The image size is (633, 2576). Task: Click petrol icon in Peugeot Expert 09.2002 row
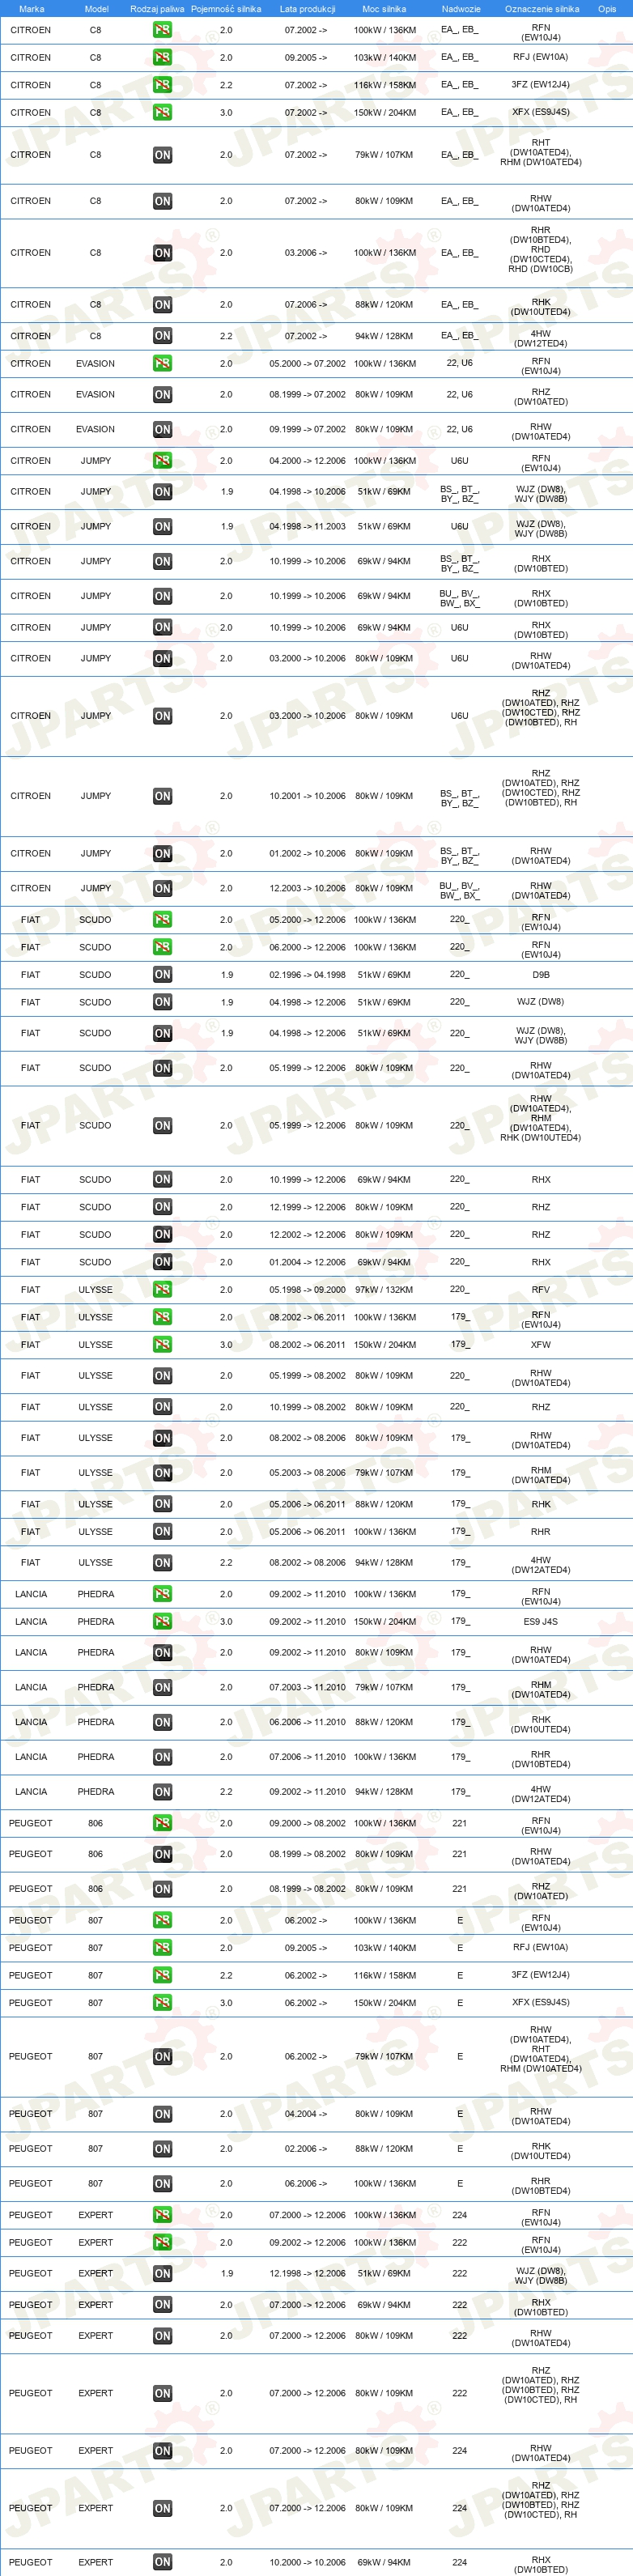click(x=162, y=2242)
